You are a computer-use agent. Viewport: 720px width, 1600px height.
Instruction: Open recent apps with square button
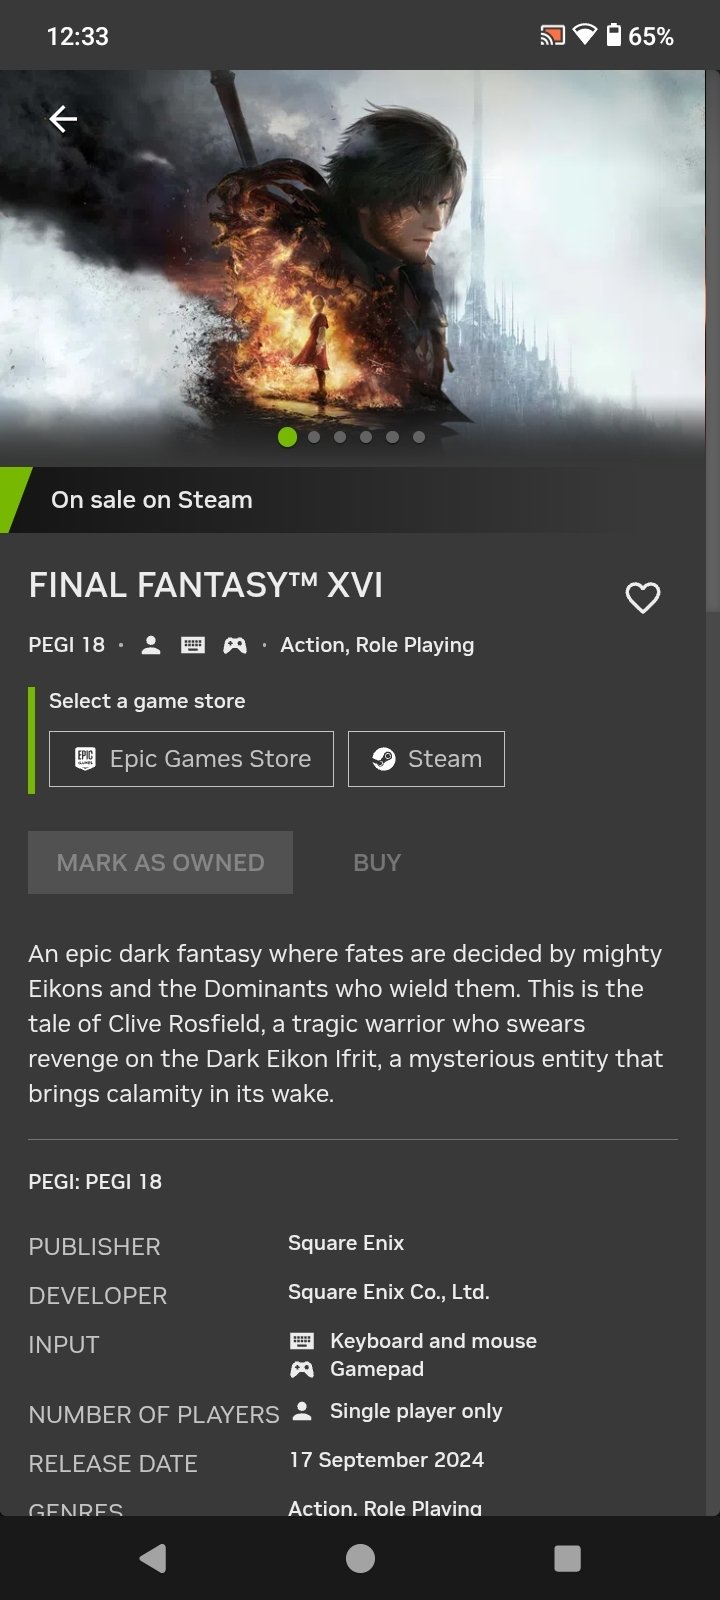pos(567,1558)
